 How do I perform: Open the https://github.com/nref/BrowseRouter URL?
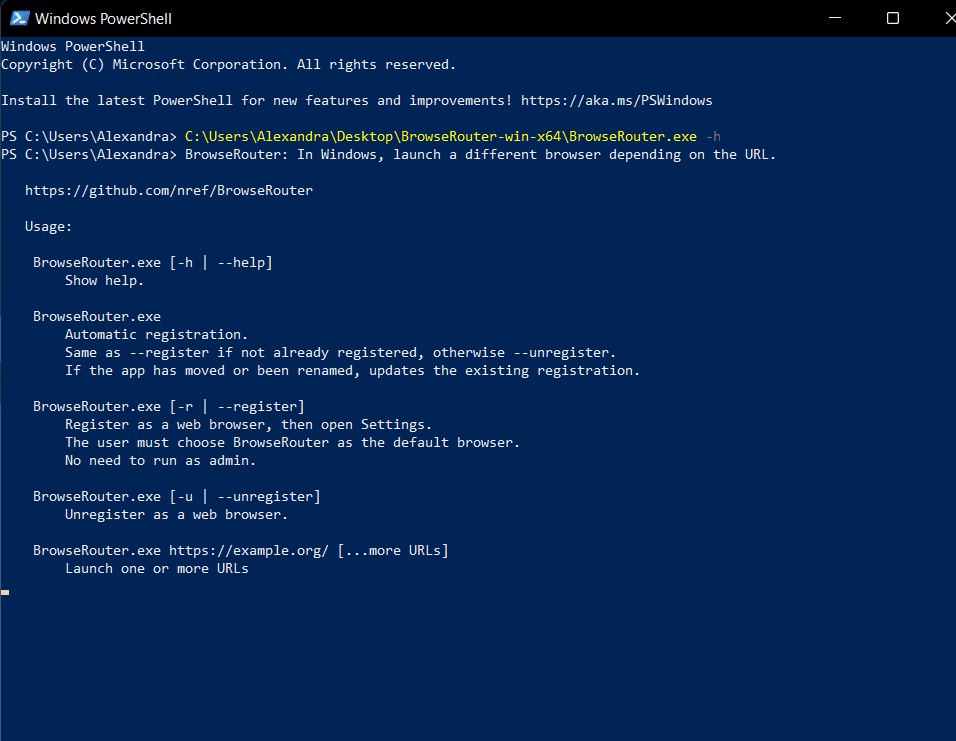coord(169,190)
